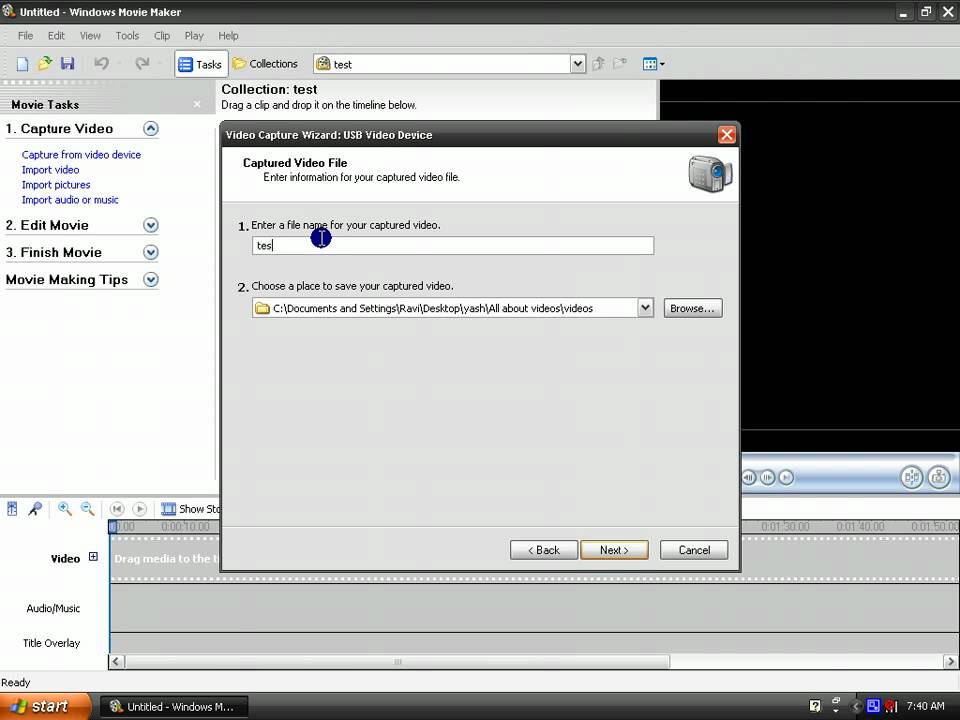Open the File menu
The image size is (960, 720).
[25, 36]
